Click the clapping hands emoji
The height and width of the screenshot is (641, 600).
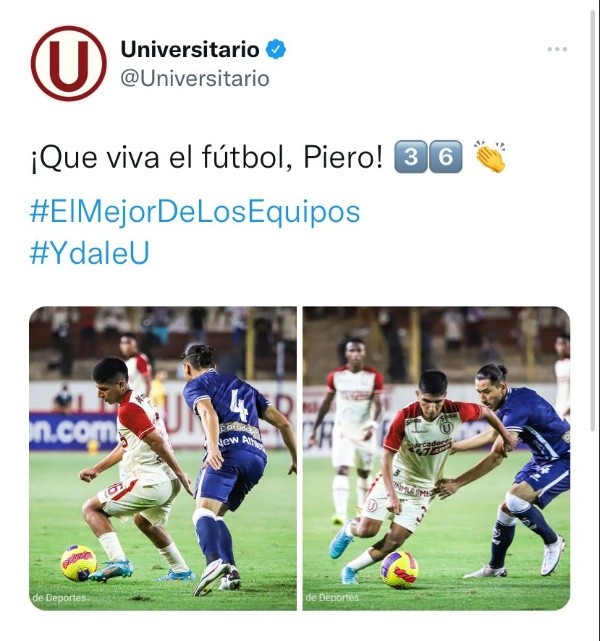coord(490,157)
